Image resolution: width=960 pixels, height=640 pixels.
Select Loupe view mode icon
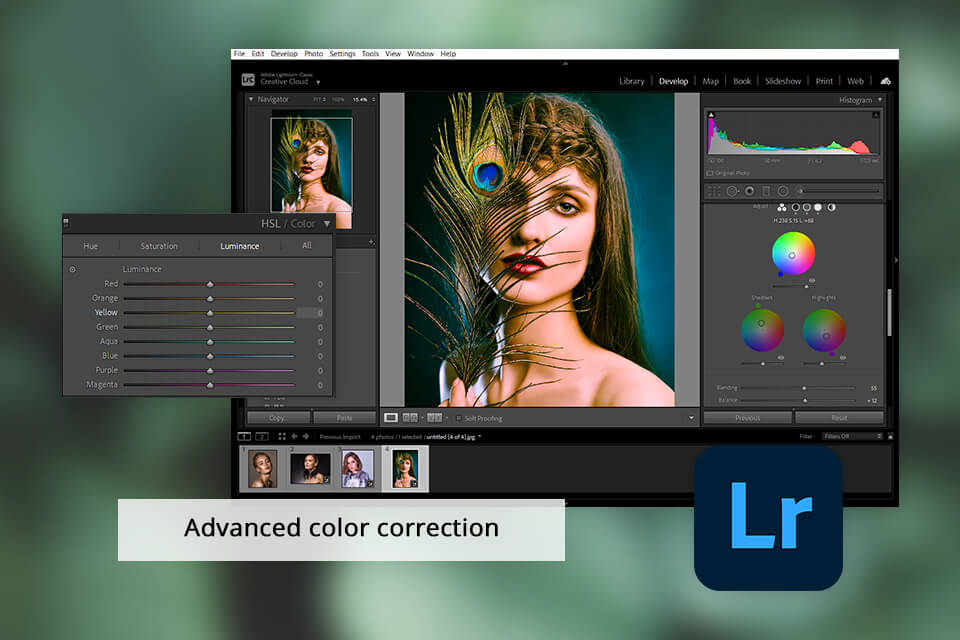point(391,418)
